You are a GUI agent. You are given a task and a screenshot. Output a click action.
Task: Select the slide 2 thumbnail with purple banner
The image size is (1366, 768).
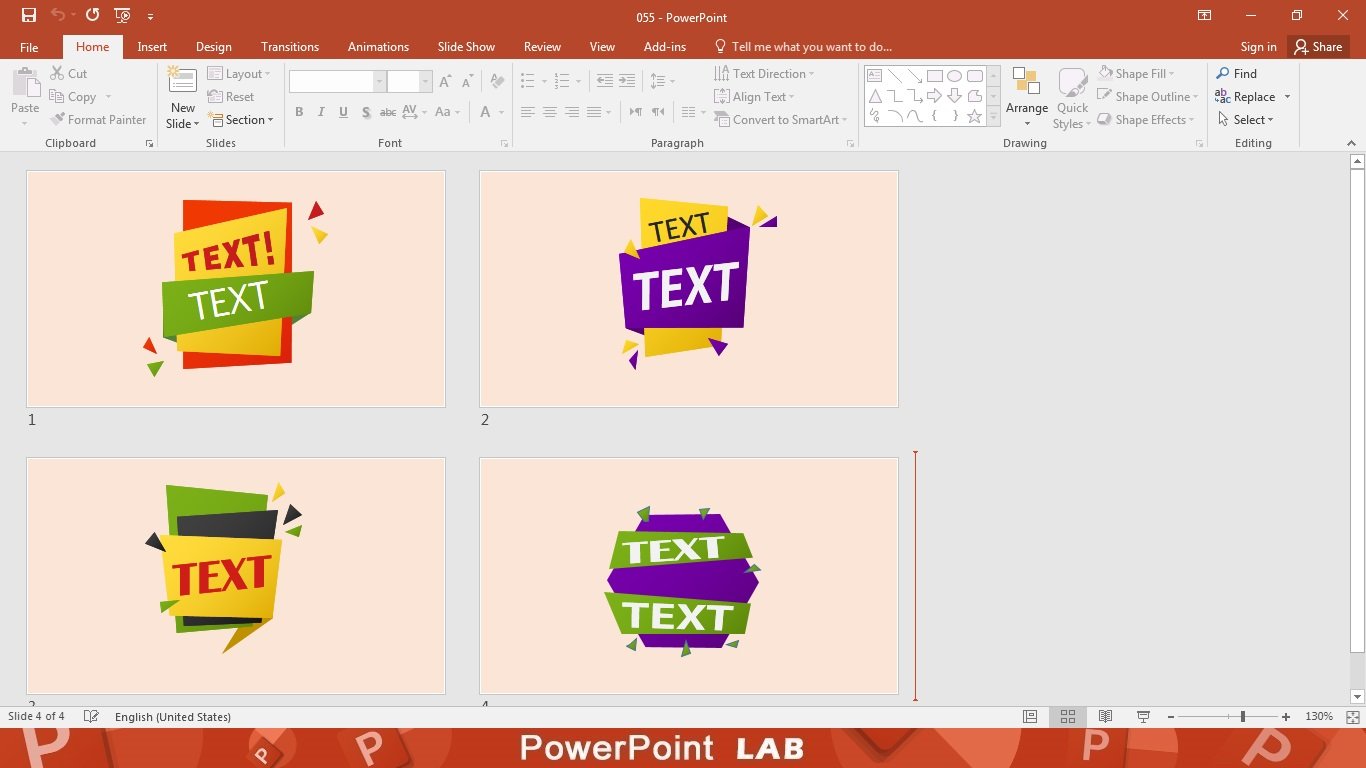[x=688, y=288]
